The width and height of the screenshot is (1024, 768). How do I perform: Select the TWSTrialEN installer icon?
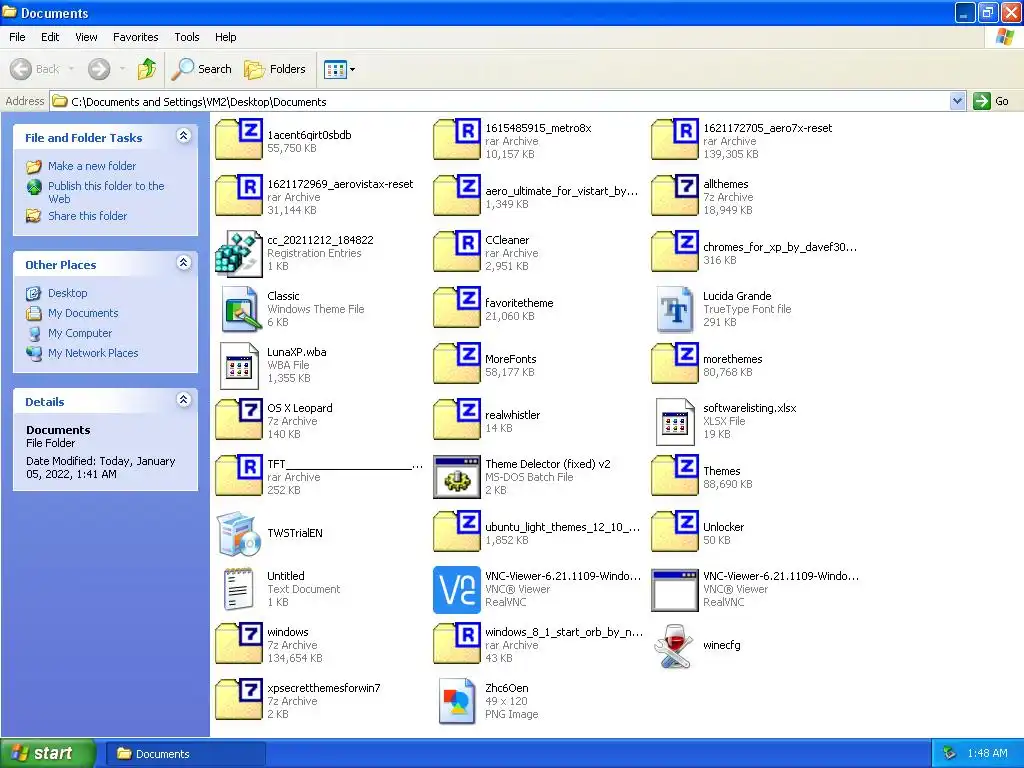point(239,534)
